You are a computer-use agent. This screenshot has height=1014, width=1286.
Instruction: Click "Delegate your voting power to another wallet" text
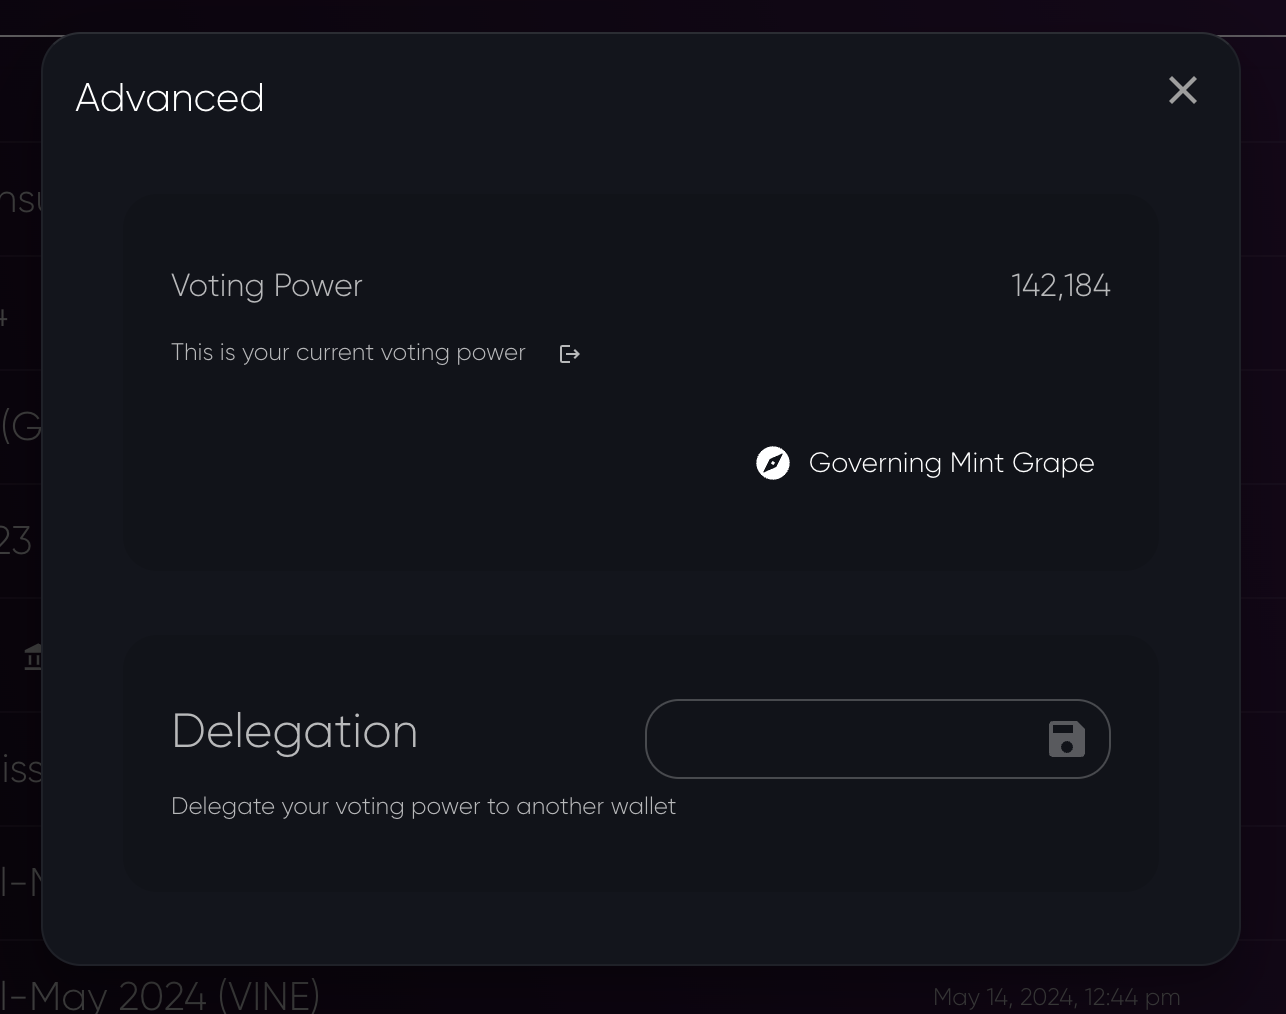(x=423, y=807)
